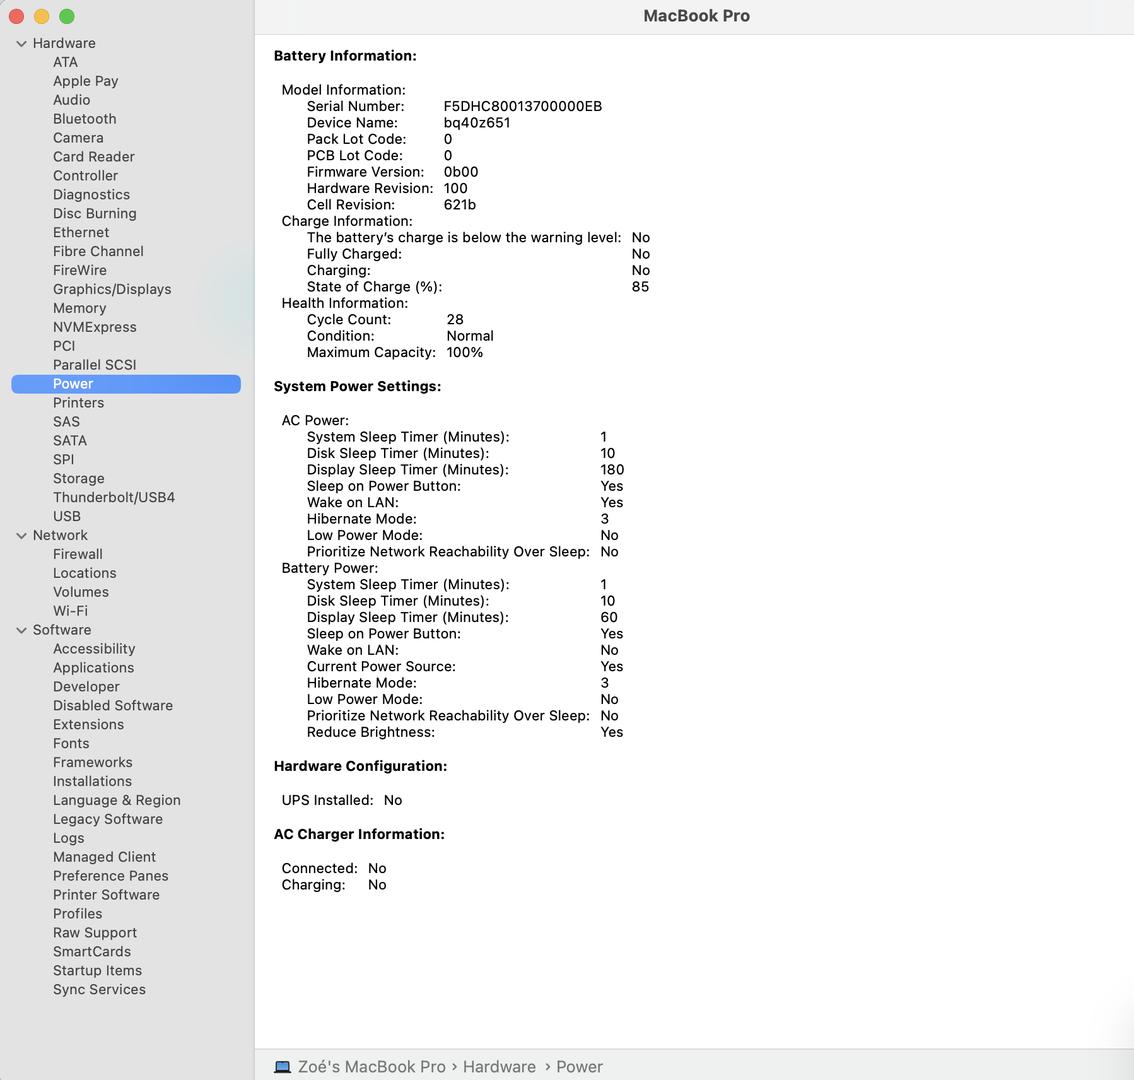Collapse the Hardware section chevron
The height and width of the screenshot is (1080, 1134).
[x=21, y=44]
